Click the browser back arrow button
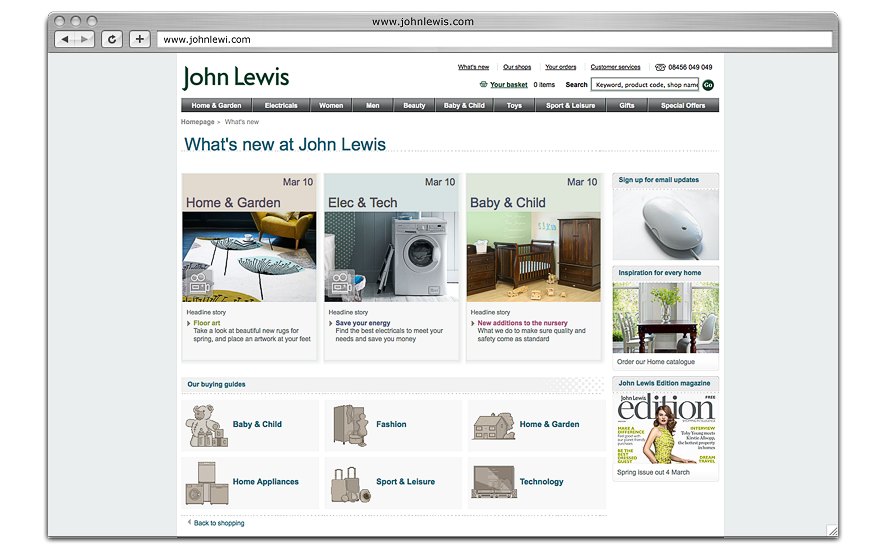Screen dimensions: 887x548 click(x=65, y=39)
